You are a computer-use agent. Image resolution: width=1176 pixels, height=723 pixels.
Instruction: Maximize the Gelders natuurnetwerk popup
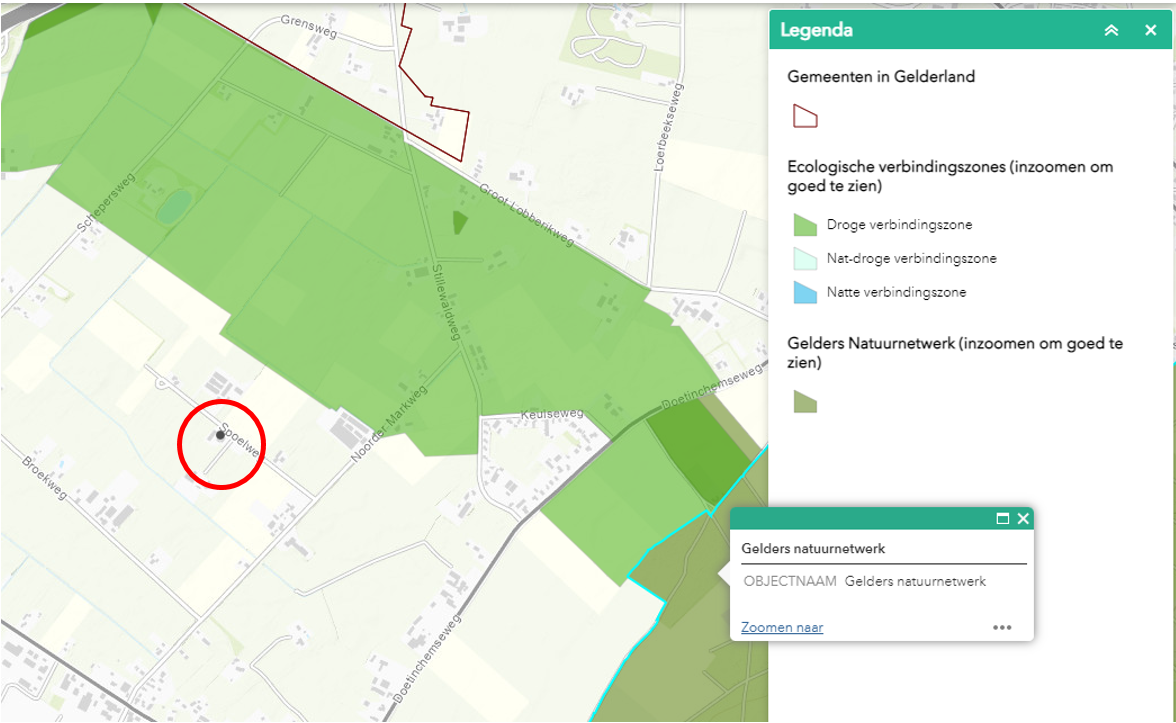(x=1003, y=519)
